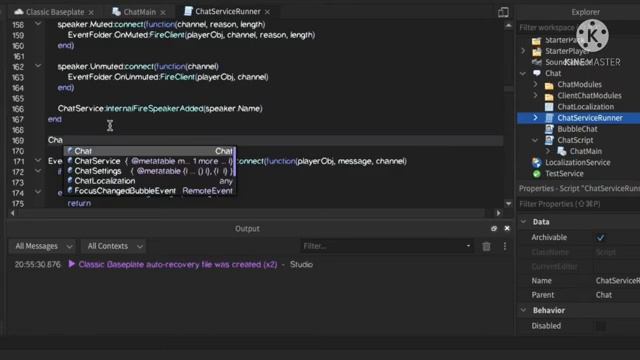Collapse the Data properties section
The width and height of the screenshot is (640, 360).
pos(523,221)
